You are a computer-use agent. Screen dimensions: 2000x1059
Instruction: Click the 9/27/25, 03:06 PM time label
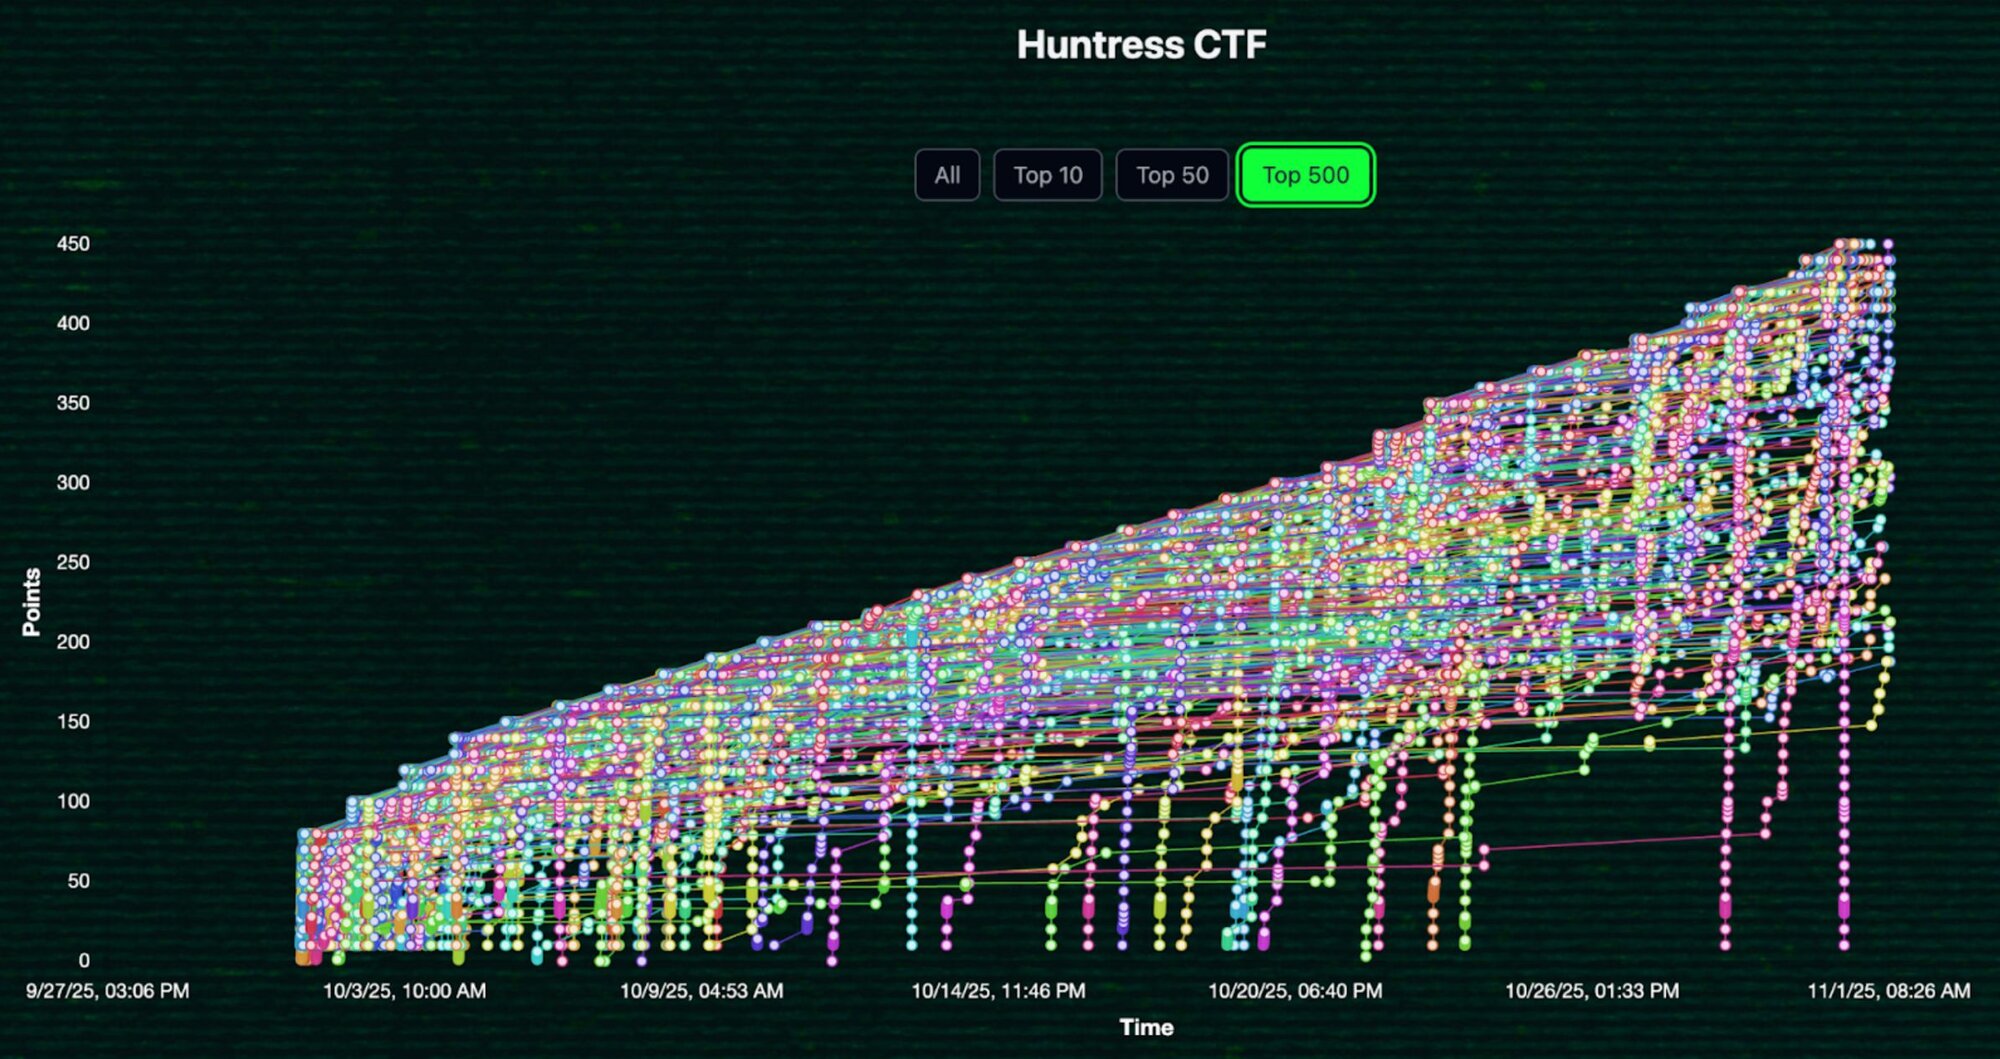pos(107,991)
